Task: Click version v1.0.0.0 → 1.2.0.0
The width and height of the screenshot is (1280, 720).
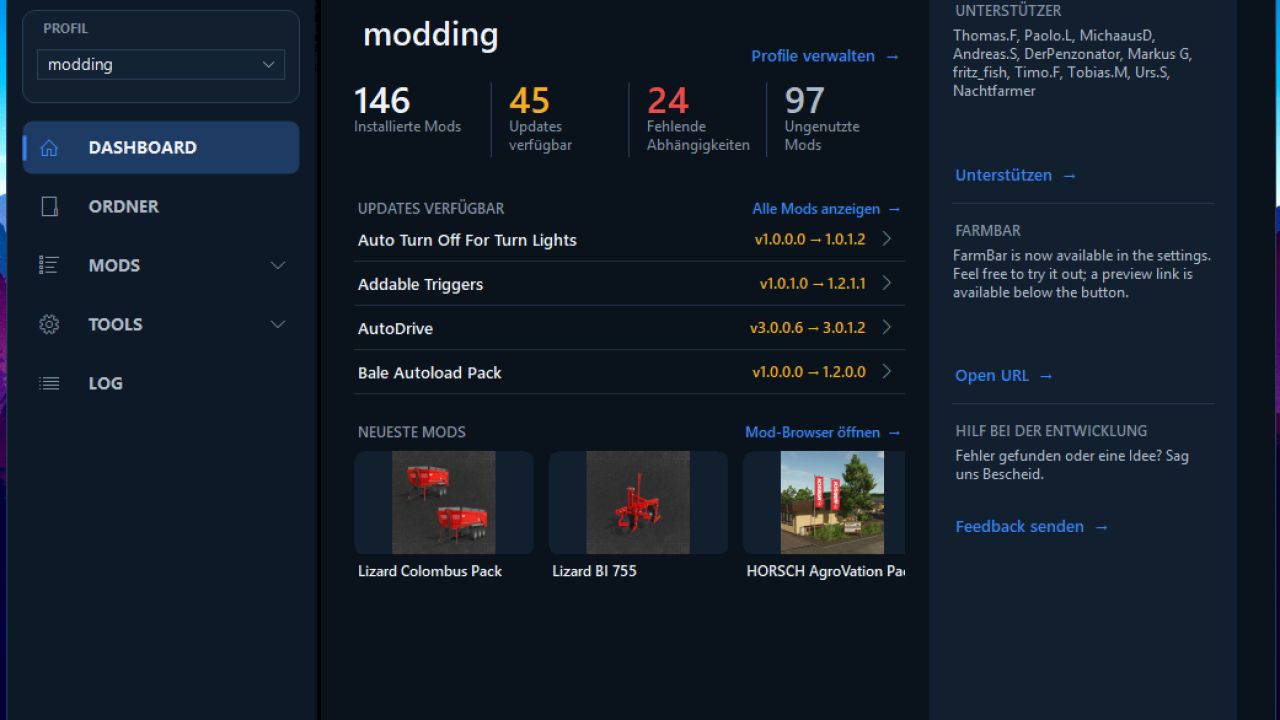Action: click(809, 372)
